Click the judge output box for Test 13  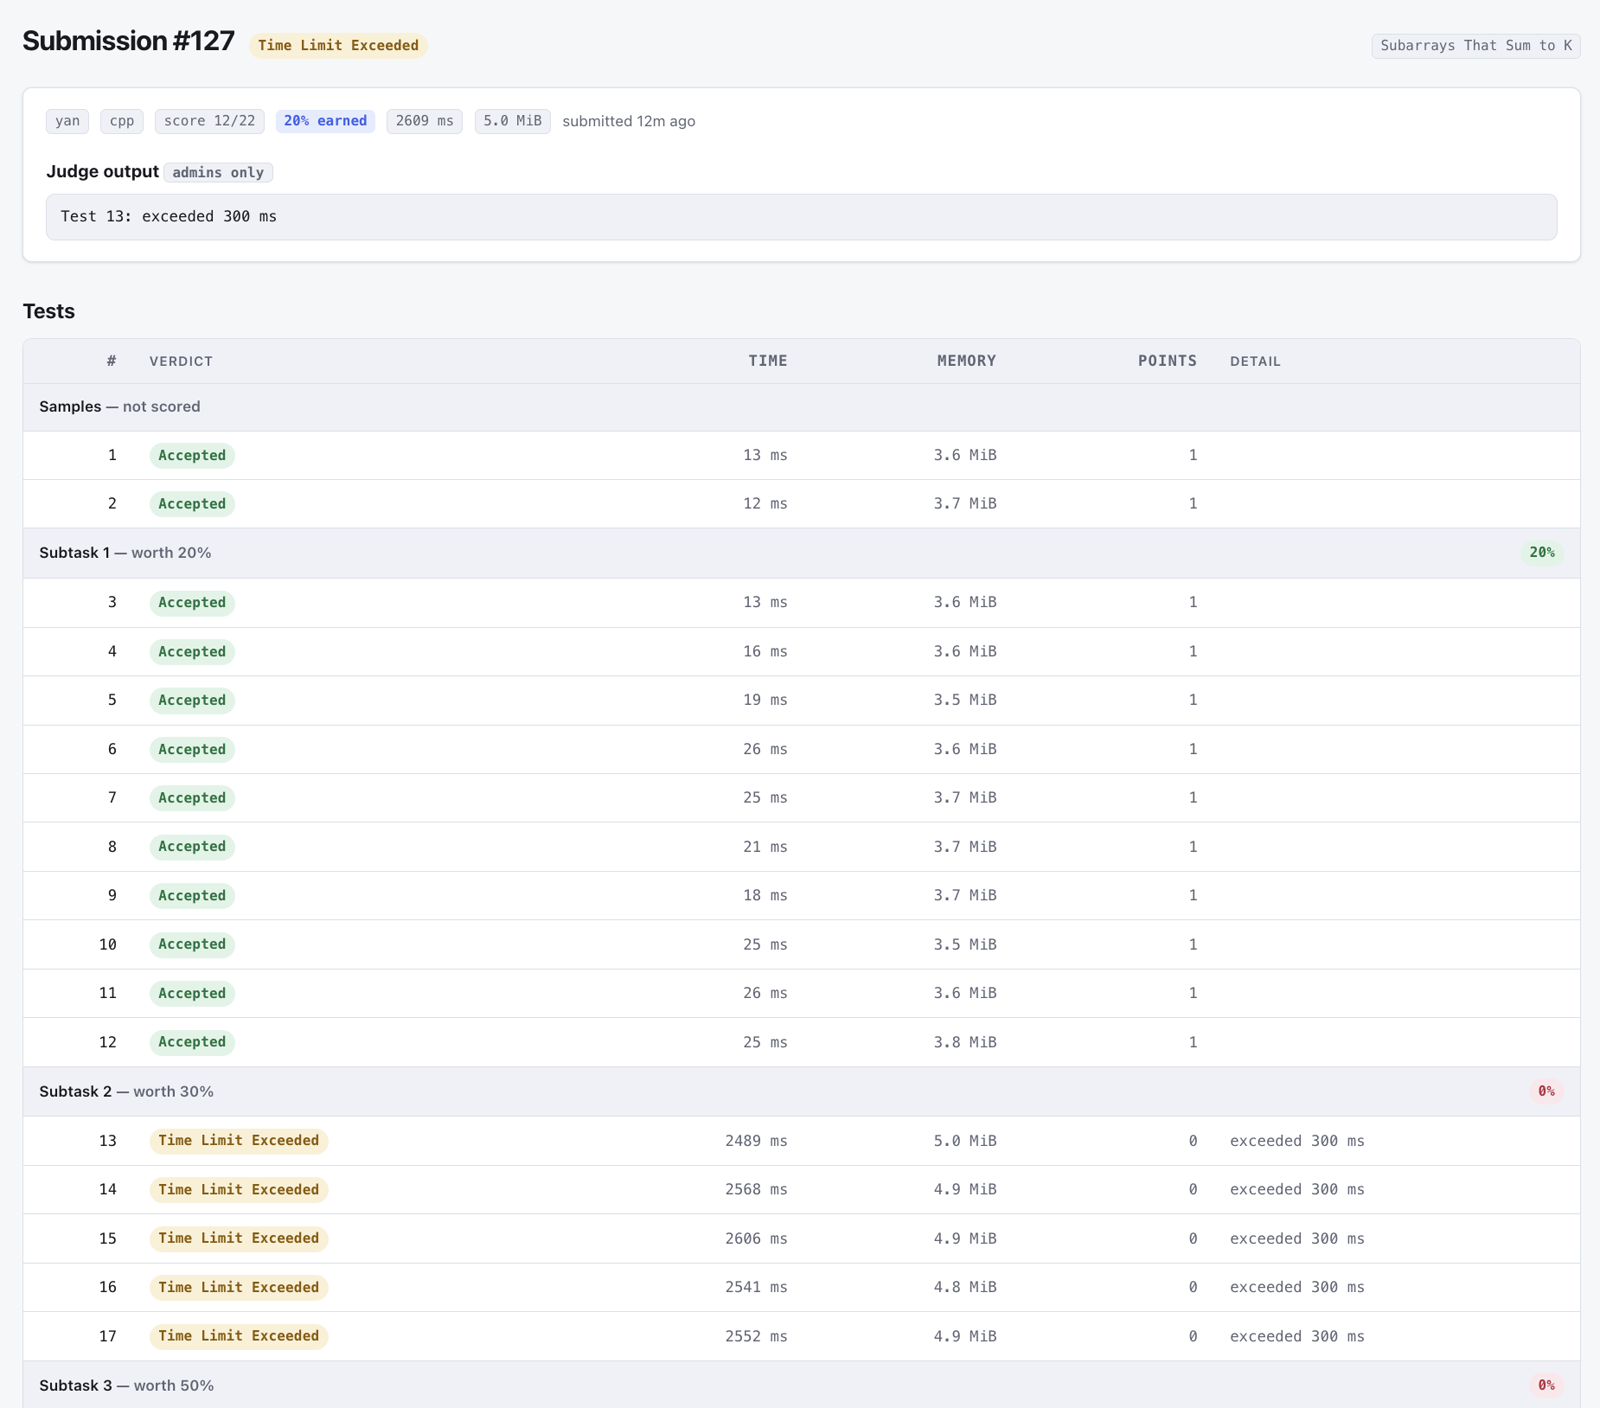[x=801, y=217]
